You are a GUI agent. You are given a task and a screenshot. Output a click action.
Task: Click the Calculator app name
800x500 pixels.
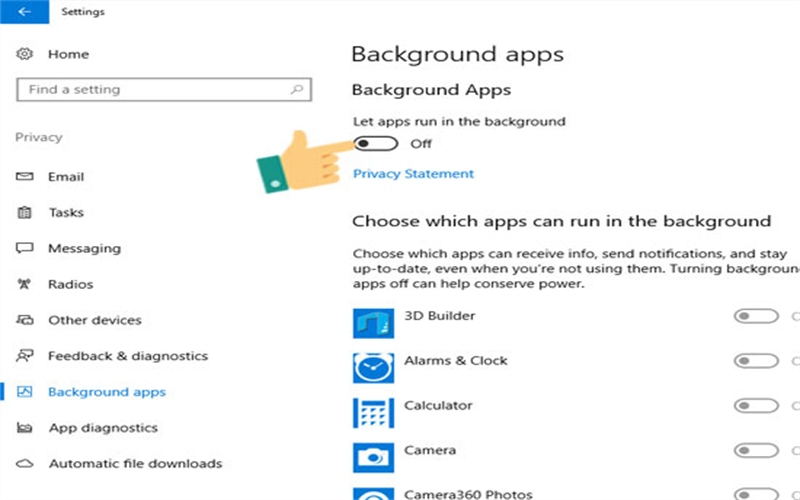point(438,406)
